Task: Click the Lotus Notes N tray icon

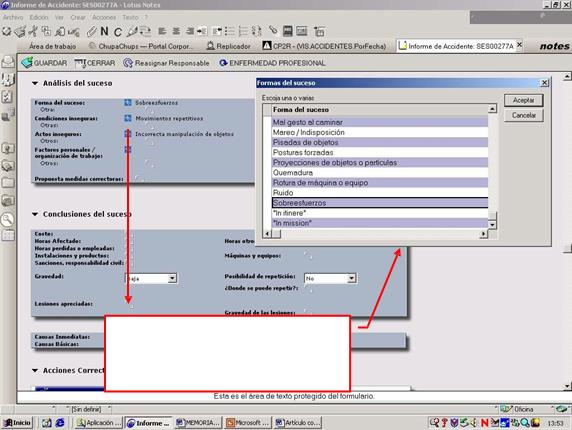Action: 484,423
